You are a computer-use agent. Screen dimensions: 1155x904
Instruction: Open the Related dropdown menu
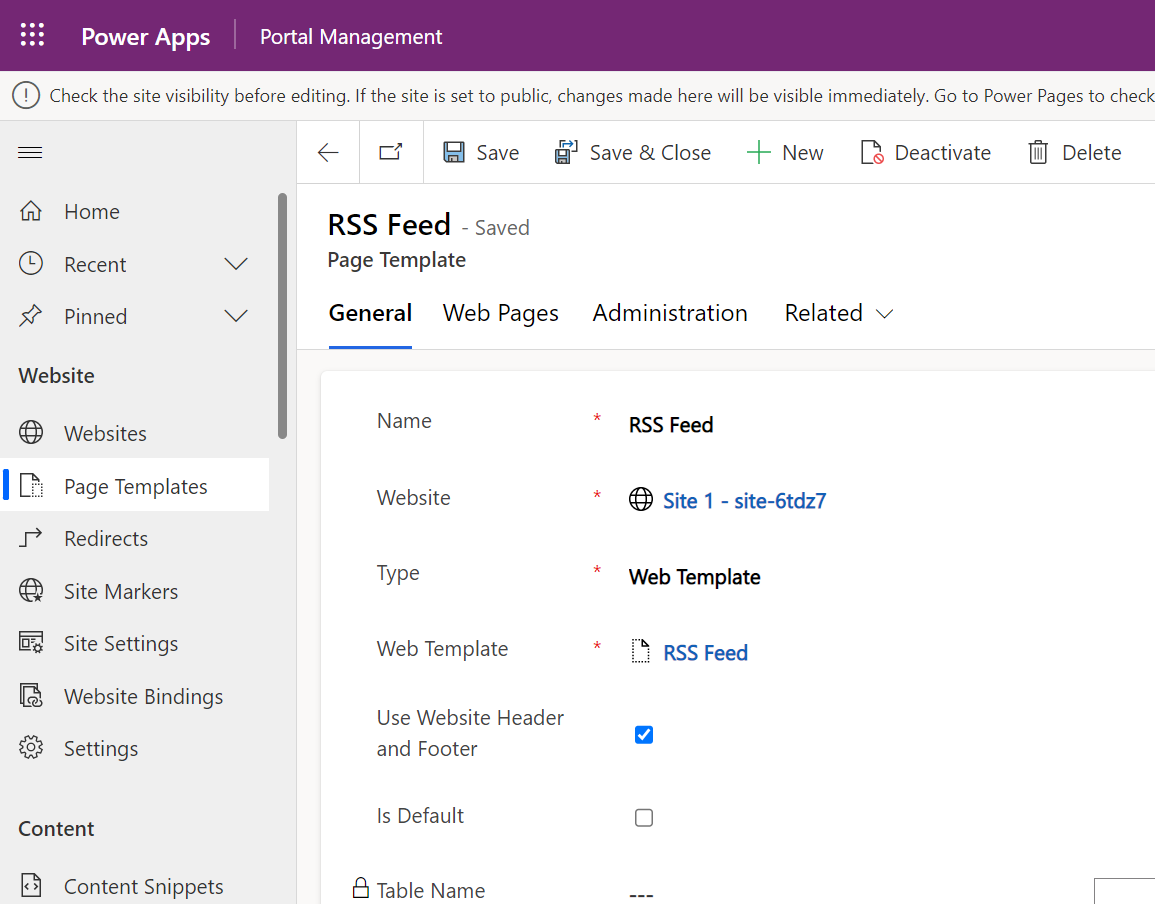click(838, 313)
